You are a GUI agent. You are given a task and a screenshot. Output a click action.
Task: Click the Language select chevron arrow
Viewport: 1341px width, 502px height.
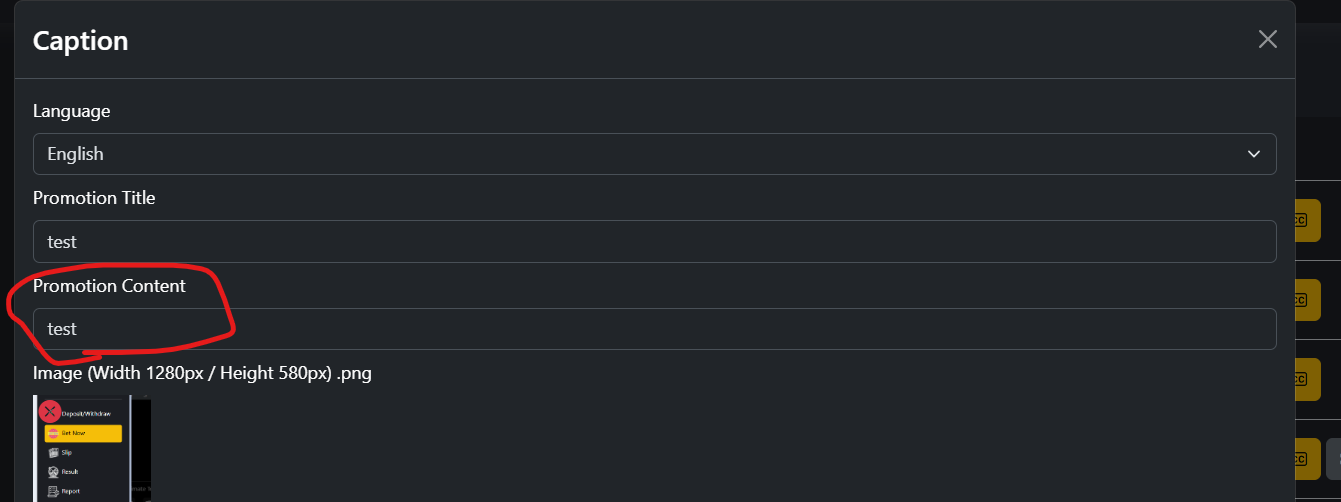[x=1254, y=154]
